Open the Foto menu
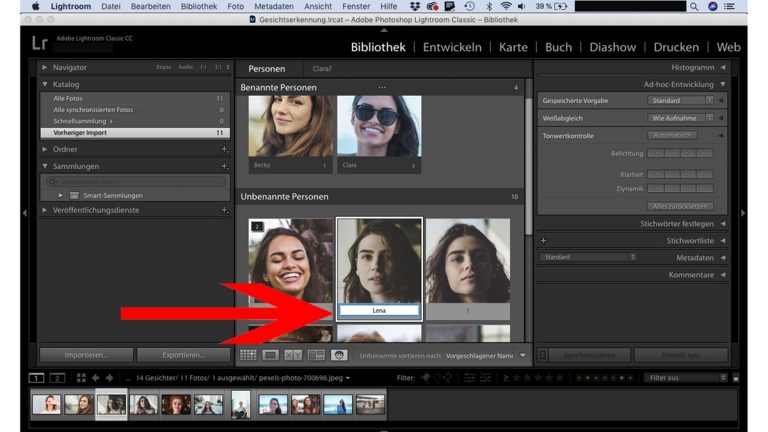The image size is (768, 432). [236, 6]
